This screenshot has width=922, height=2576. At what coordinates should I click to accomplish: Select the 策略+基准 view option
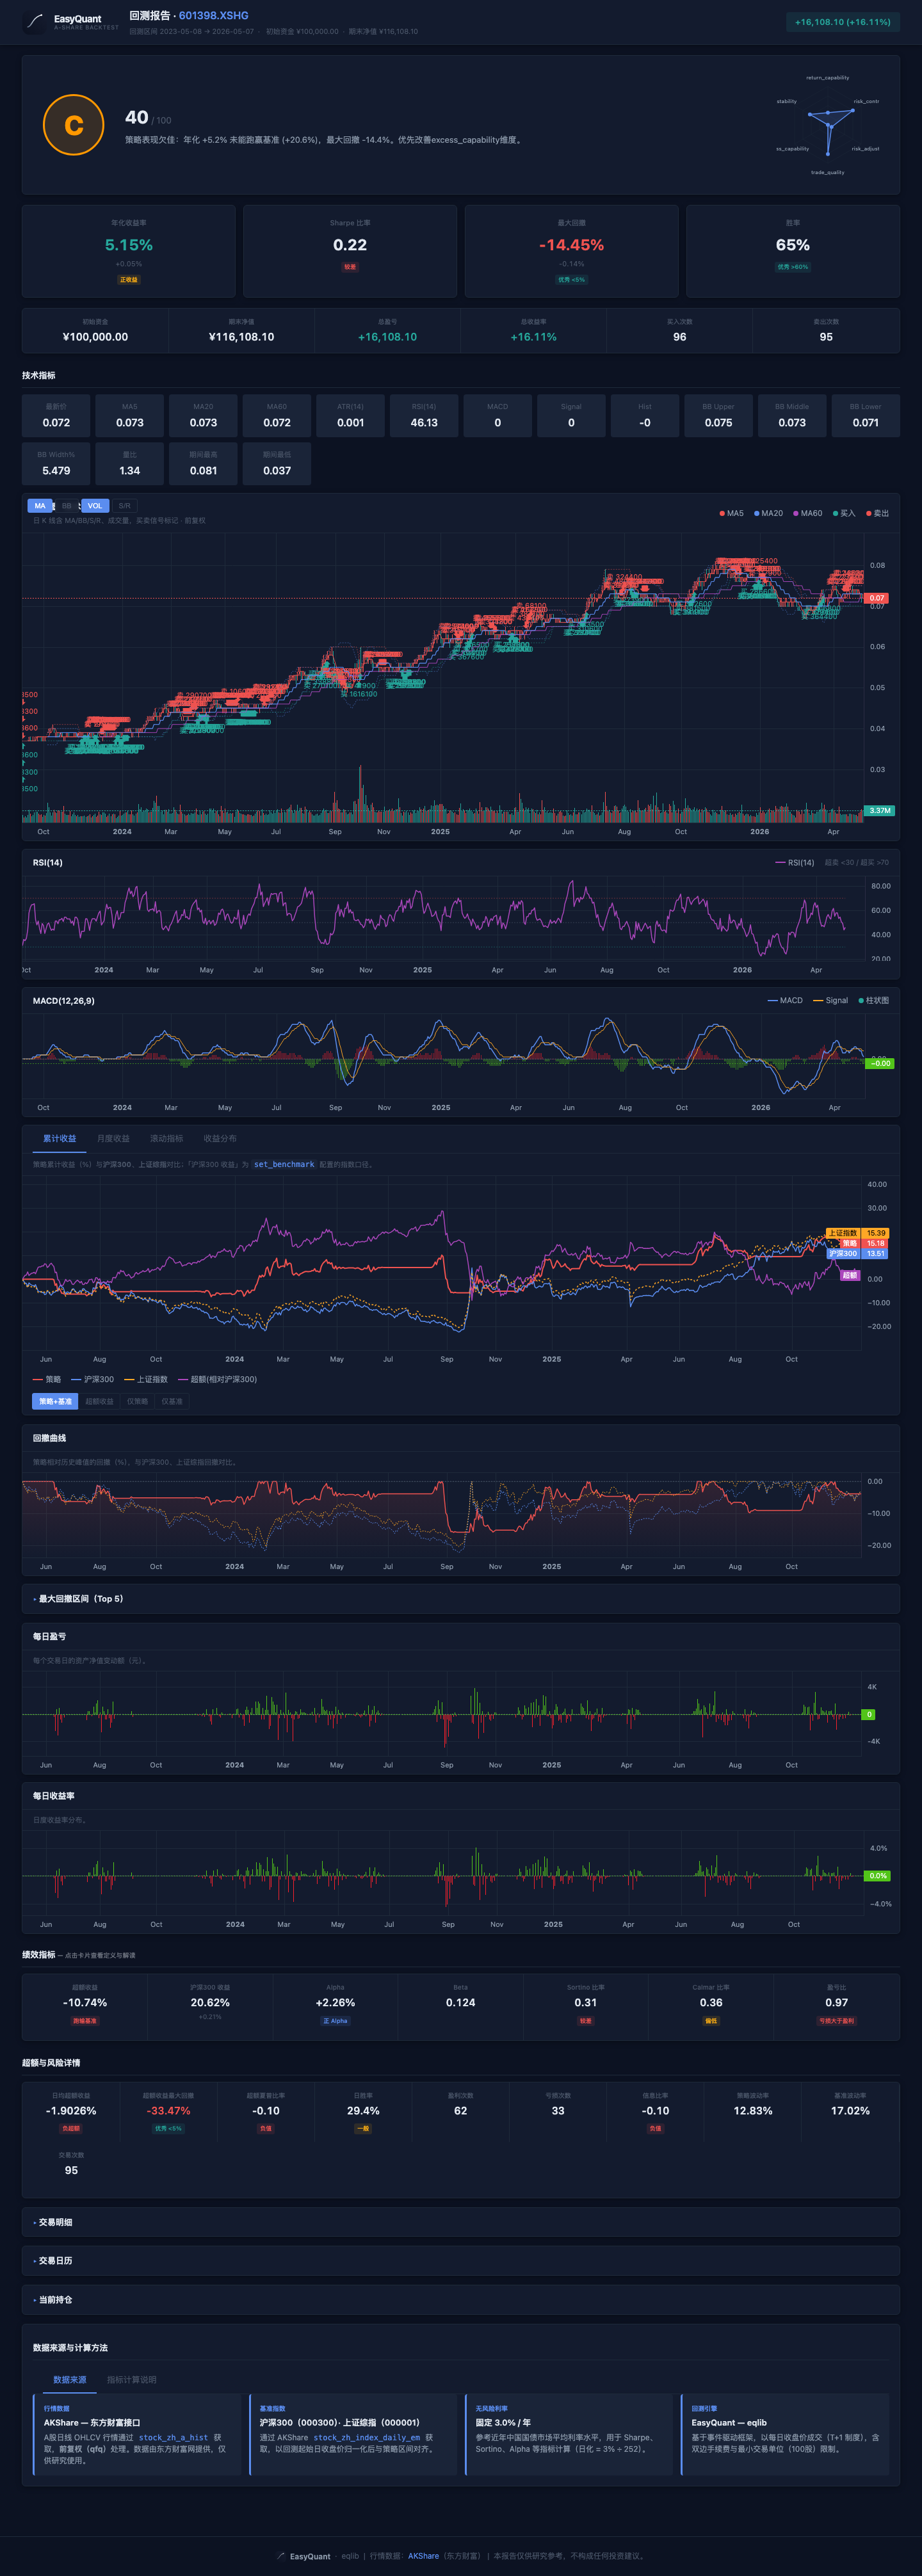pos(56,1402)
